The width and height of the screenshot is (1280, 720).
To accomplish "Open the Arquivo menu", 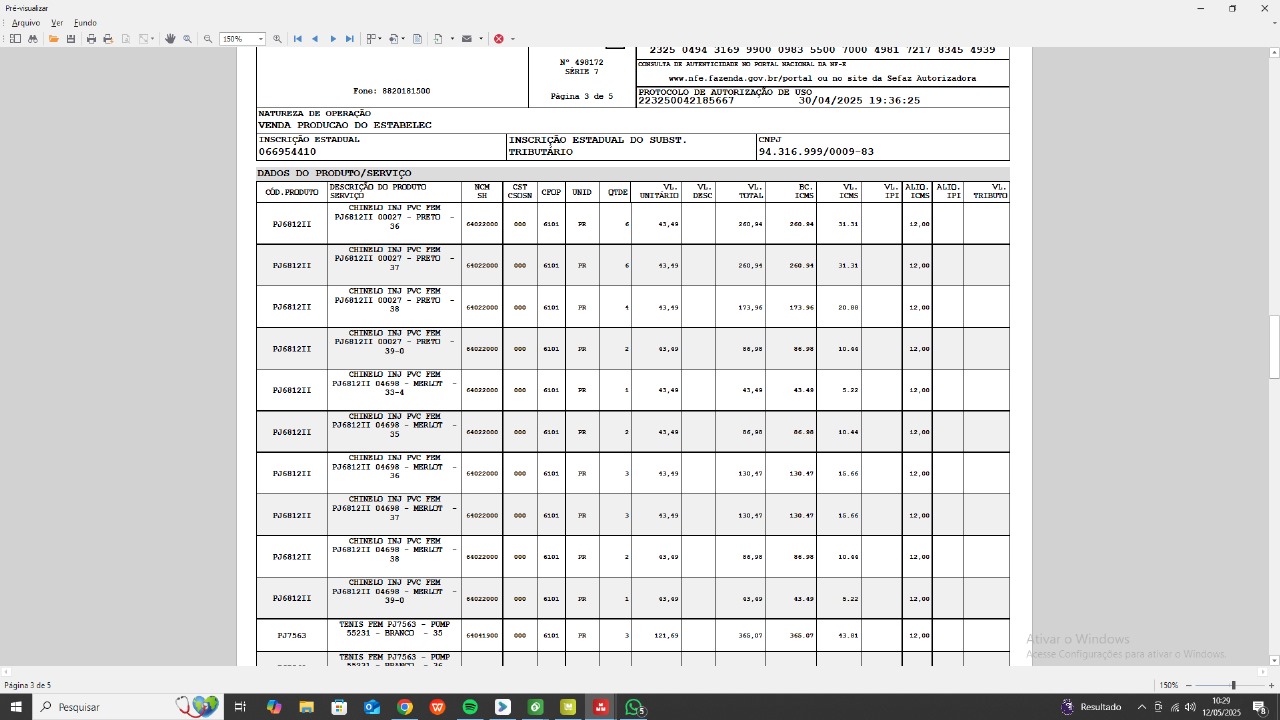I will (26, 22).
